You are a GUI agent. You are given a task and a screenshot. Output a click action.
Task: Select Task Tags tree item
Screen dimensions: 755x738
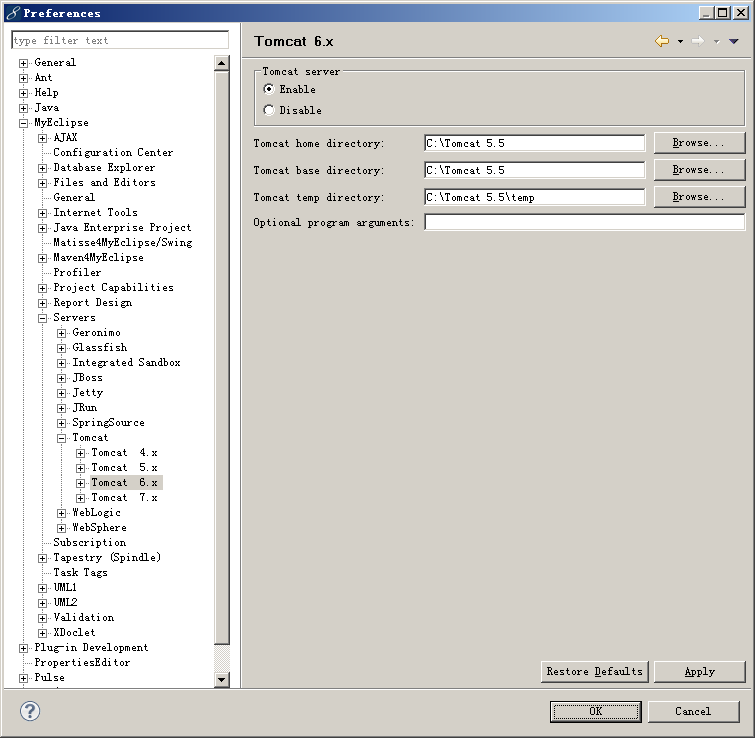[x=80, y=572]
